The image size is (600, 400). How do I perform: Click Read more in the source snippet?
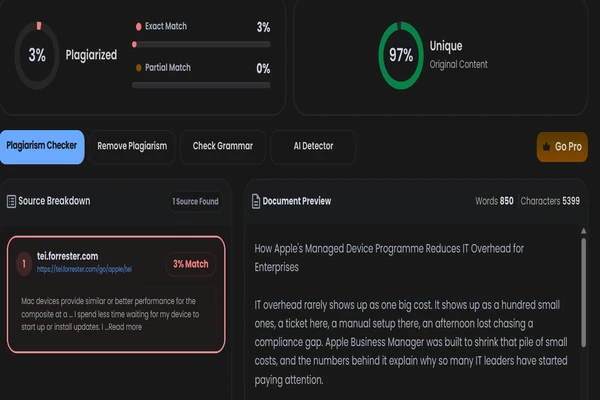125,327
